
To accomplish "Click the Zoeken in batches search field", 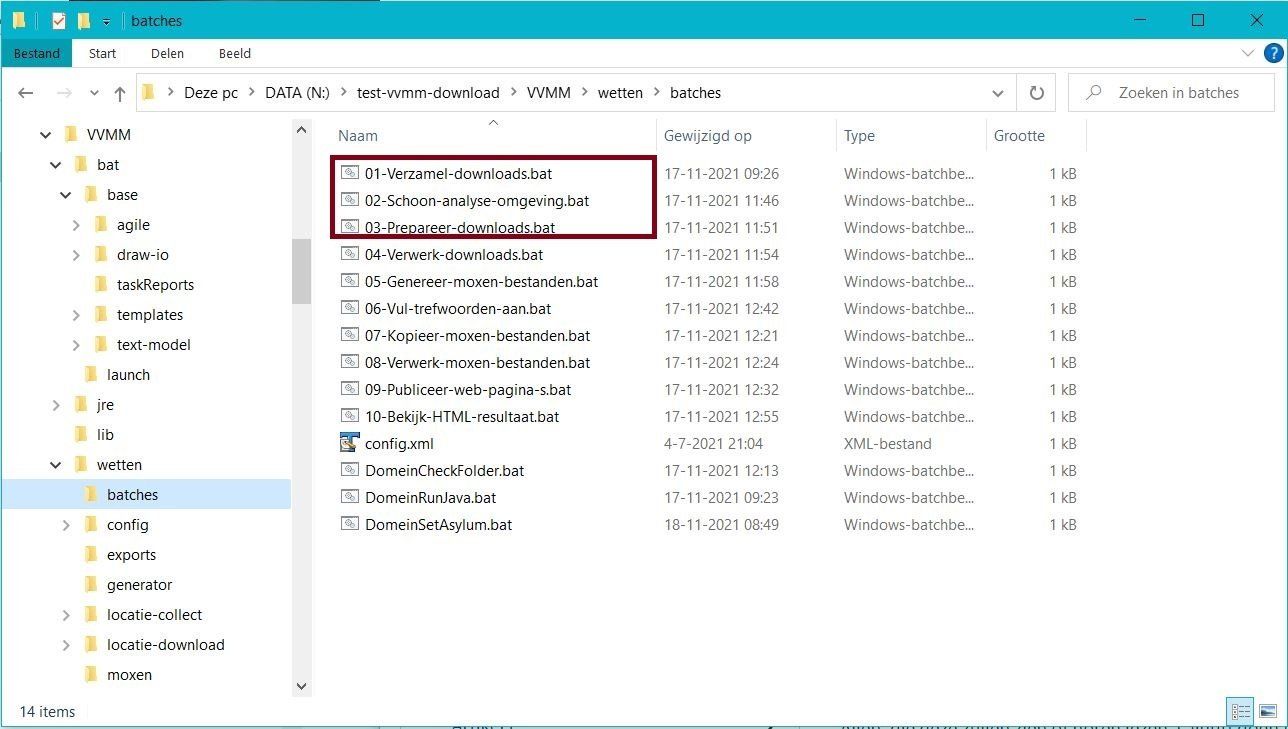I will click(x=1171, y=93).
